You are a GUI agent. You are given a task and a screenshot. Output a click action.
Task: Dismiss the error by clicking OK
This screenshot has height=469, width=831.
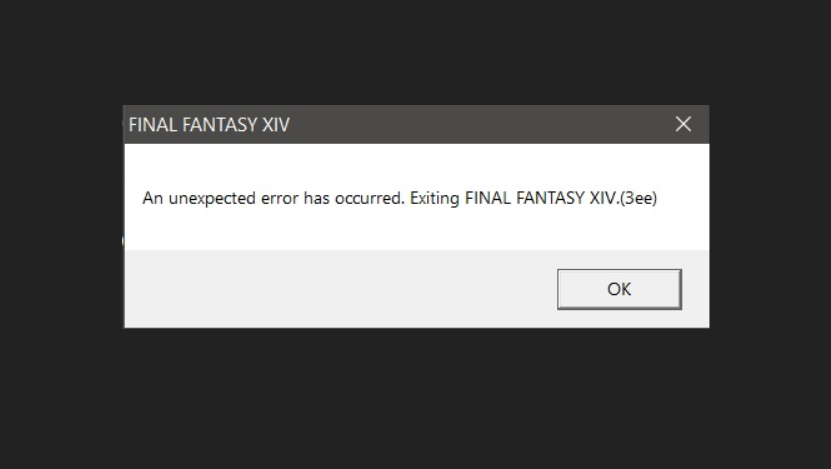pyautogui.click(x=619, y=289)
